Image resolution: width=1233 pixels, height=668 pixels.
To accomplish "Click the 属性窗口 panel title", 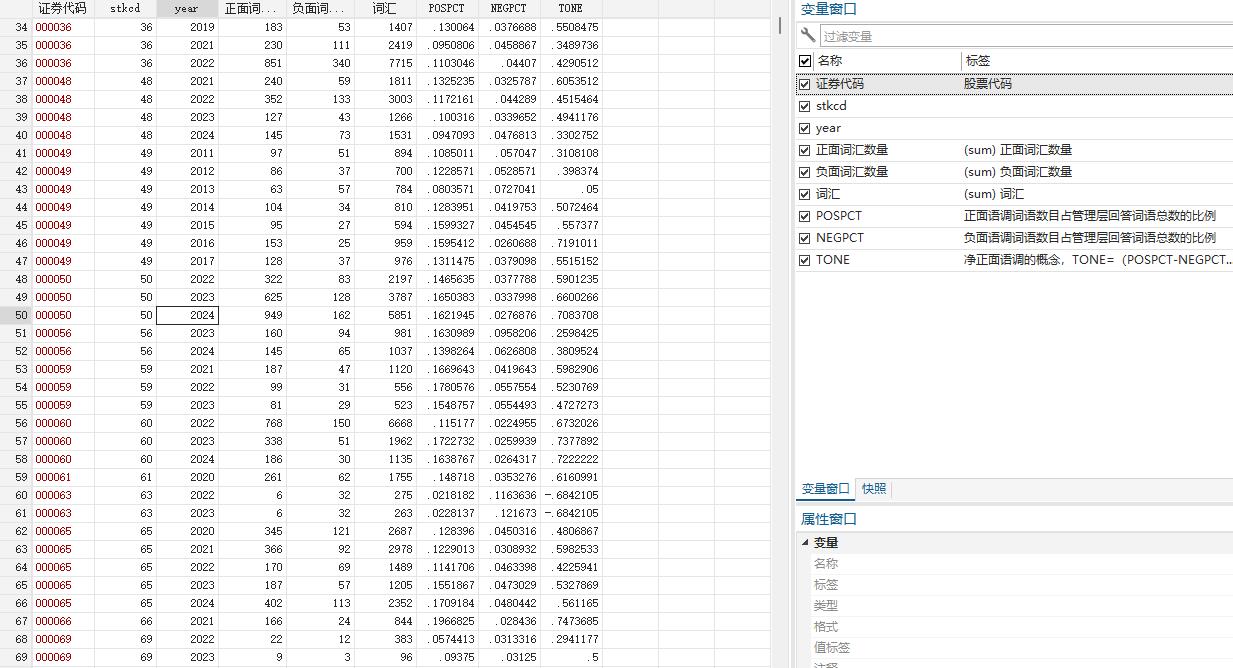I will click(828, 519).
